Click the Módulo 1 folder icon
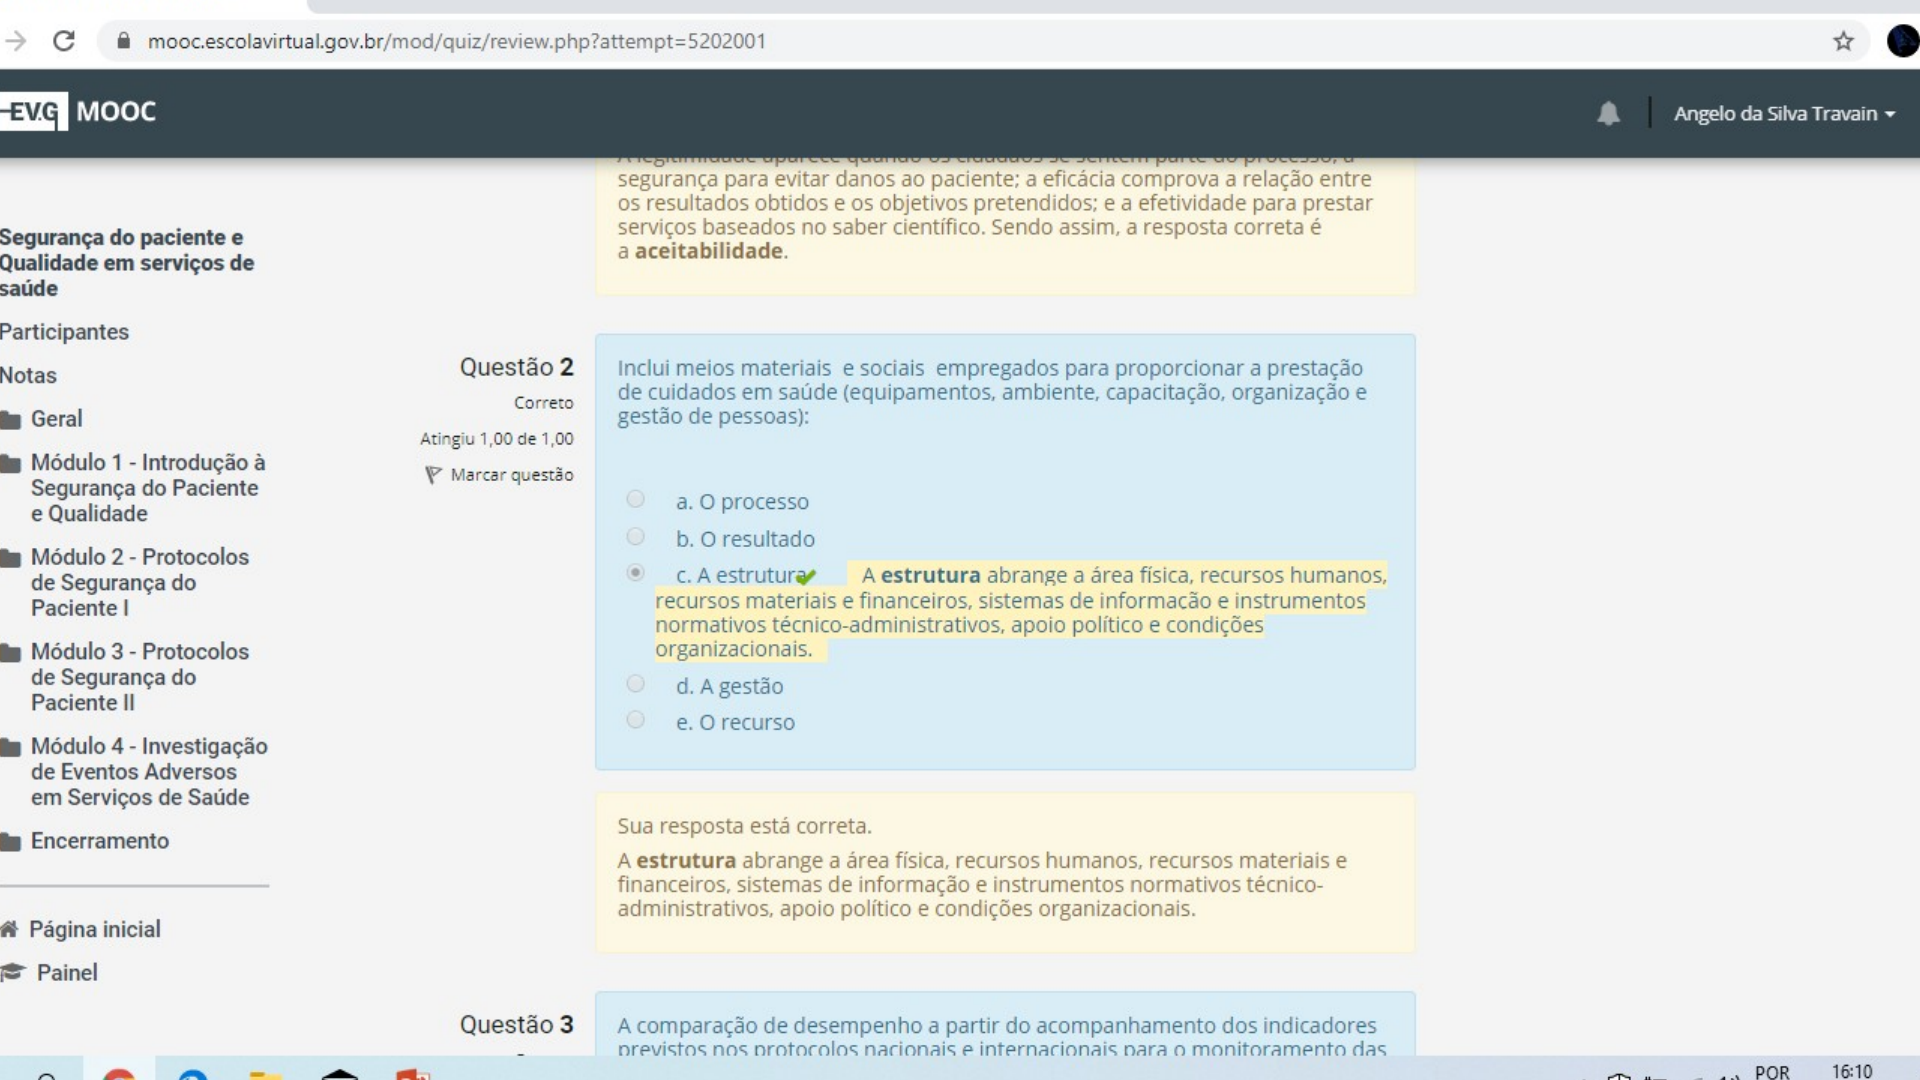Viewport: 1920px width, 1080px height. tap(11, 464)
